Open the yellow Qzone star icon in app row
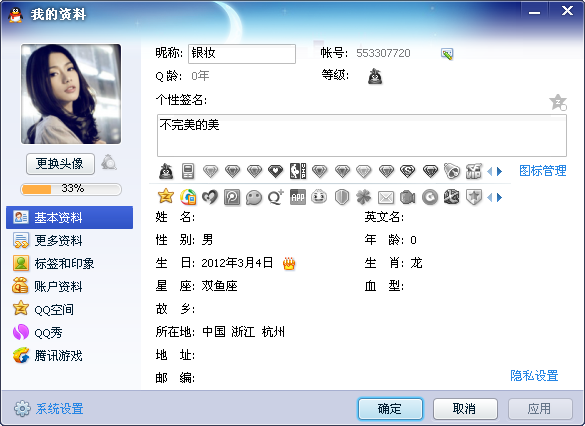The width and height of the screenshot is (585, 426). 166,196
